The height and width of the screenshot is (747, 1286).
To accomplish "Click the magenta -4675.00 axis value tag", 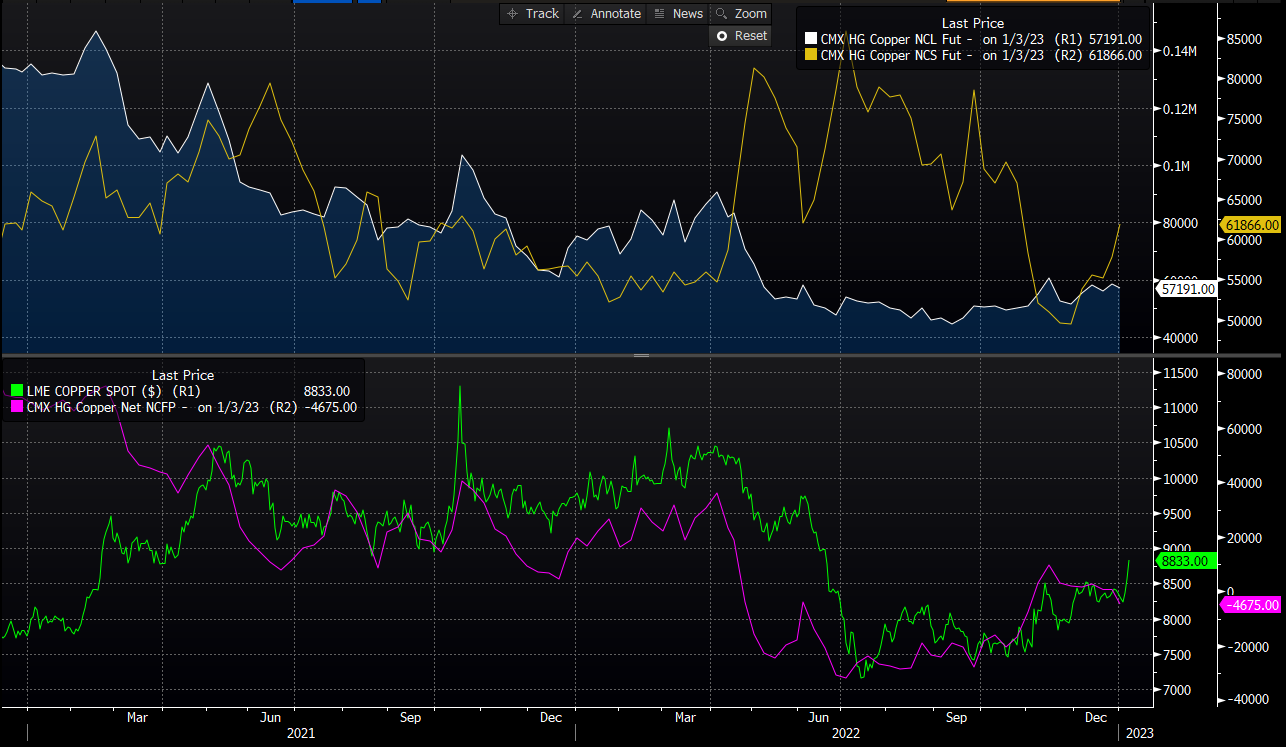I will pos(1251,605).
